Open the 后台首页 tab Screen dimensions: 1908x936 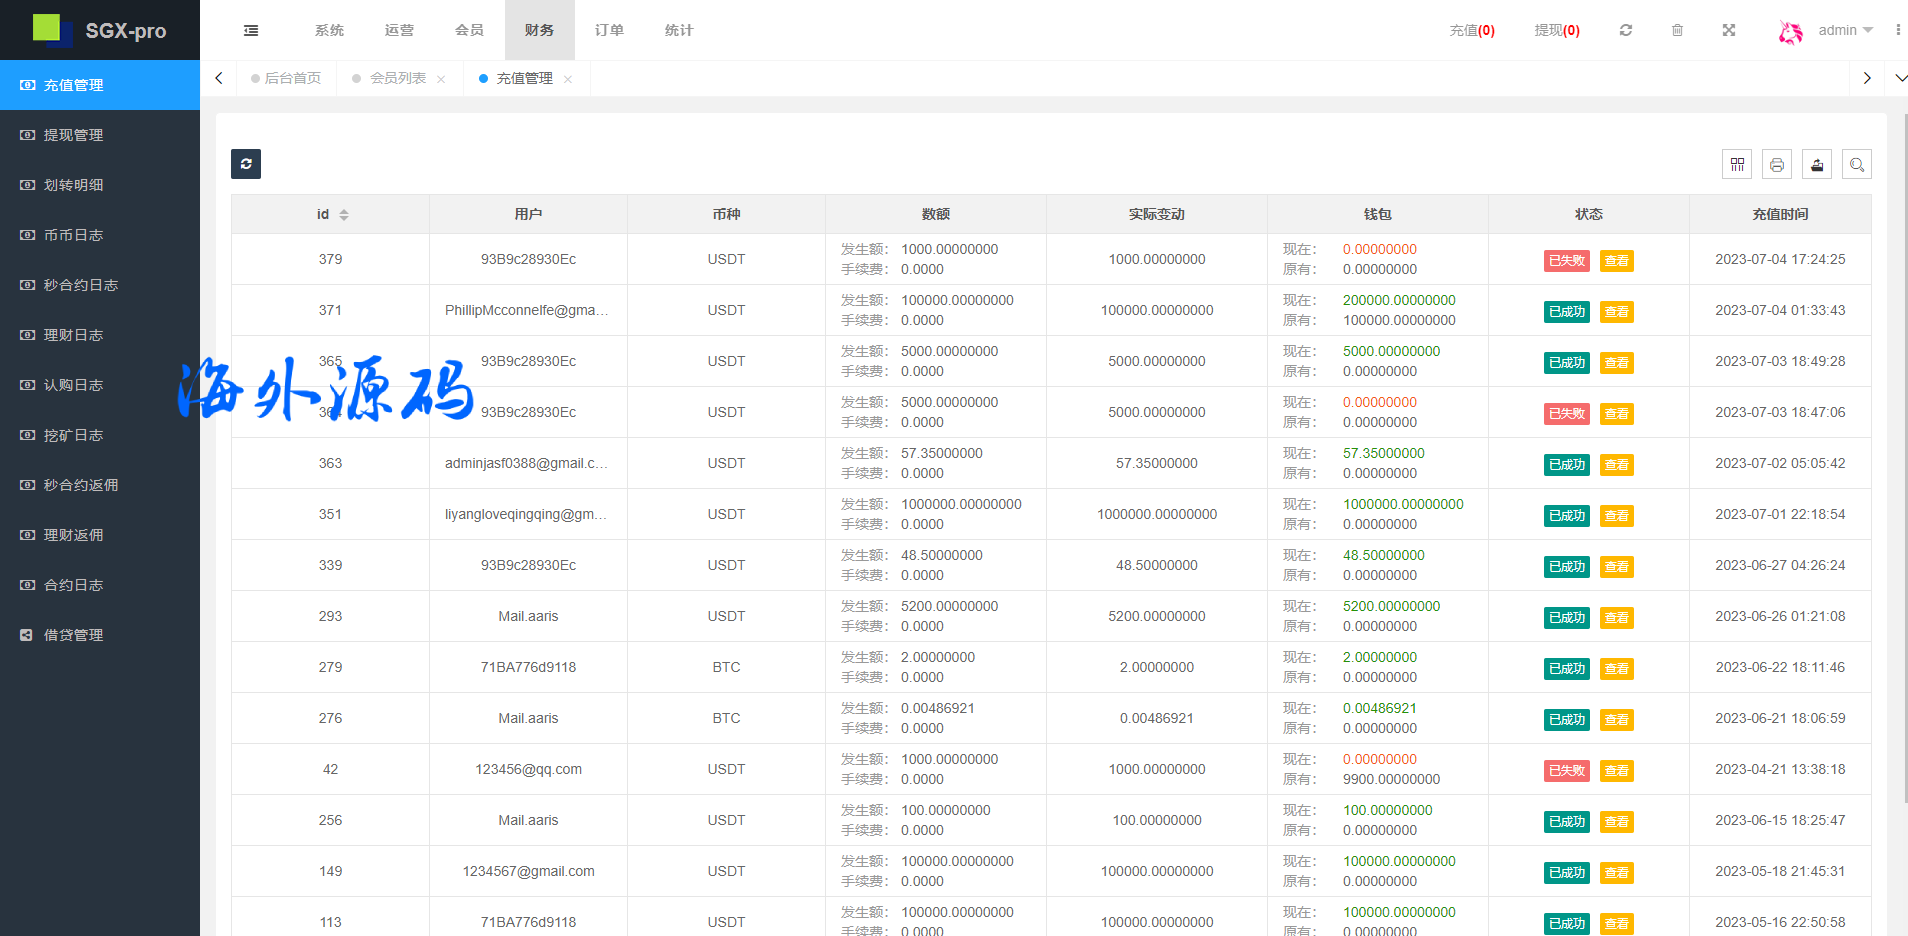292,78
